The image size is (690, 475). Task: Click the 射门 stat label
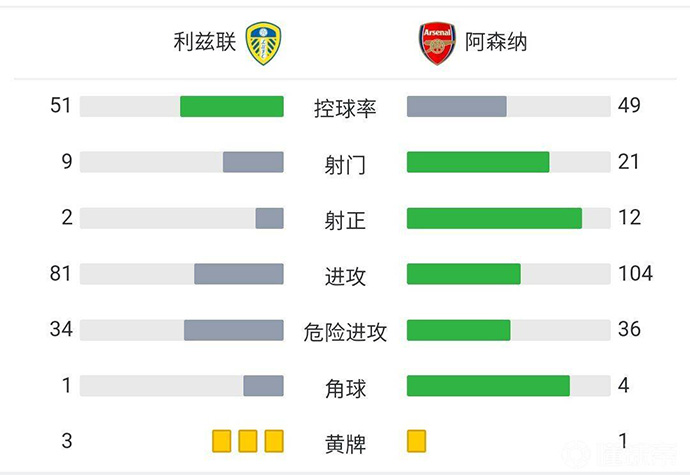coord(345,165)
